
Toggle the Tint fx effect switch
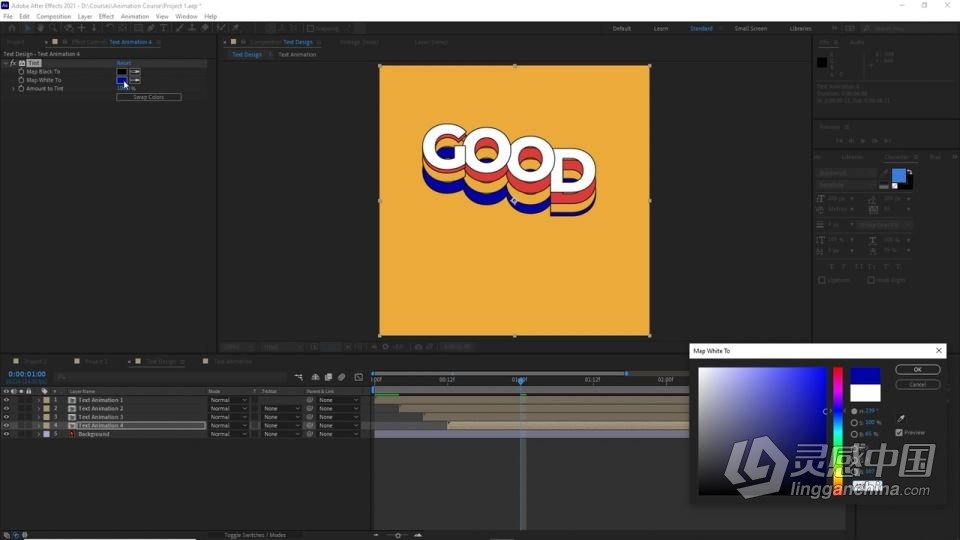click(13, 63)
